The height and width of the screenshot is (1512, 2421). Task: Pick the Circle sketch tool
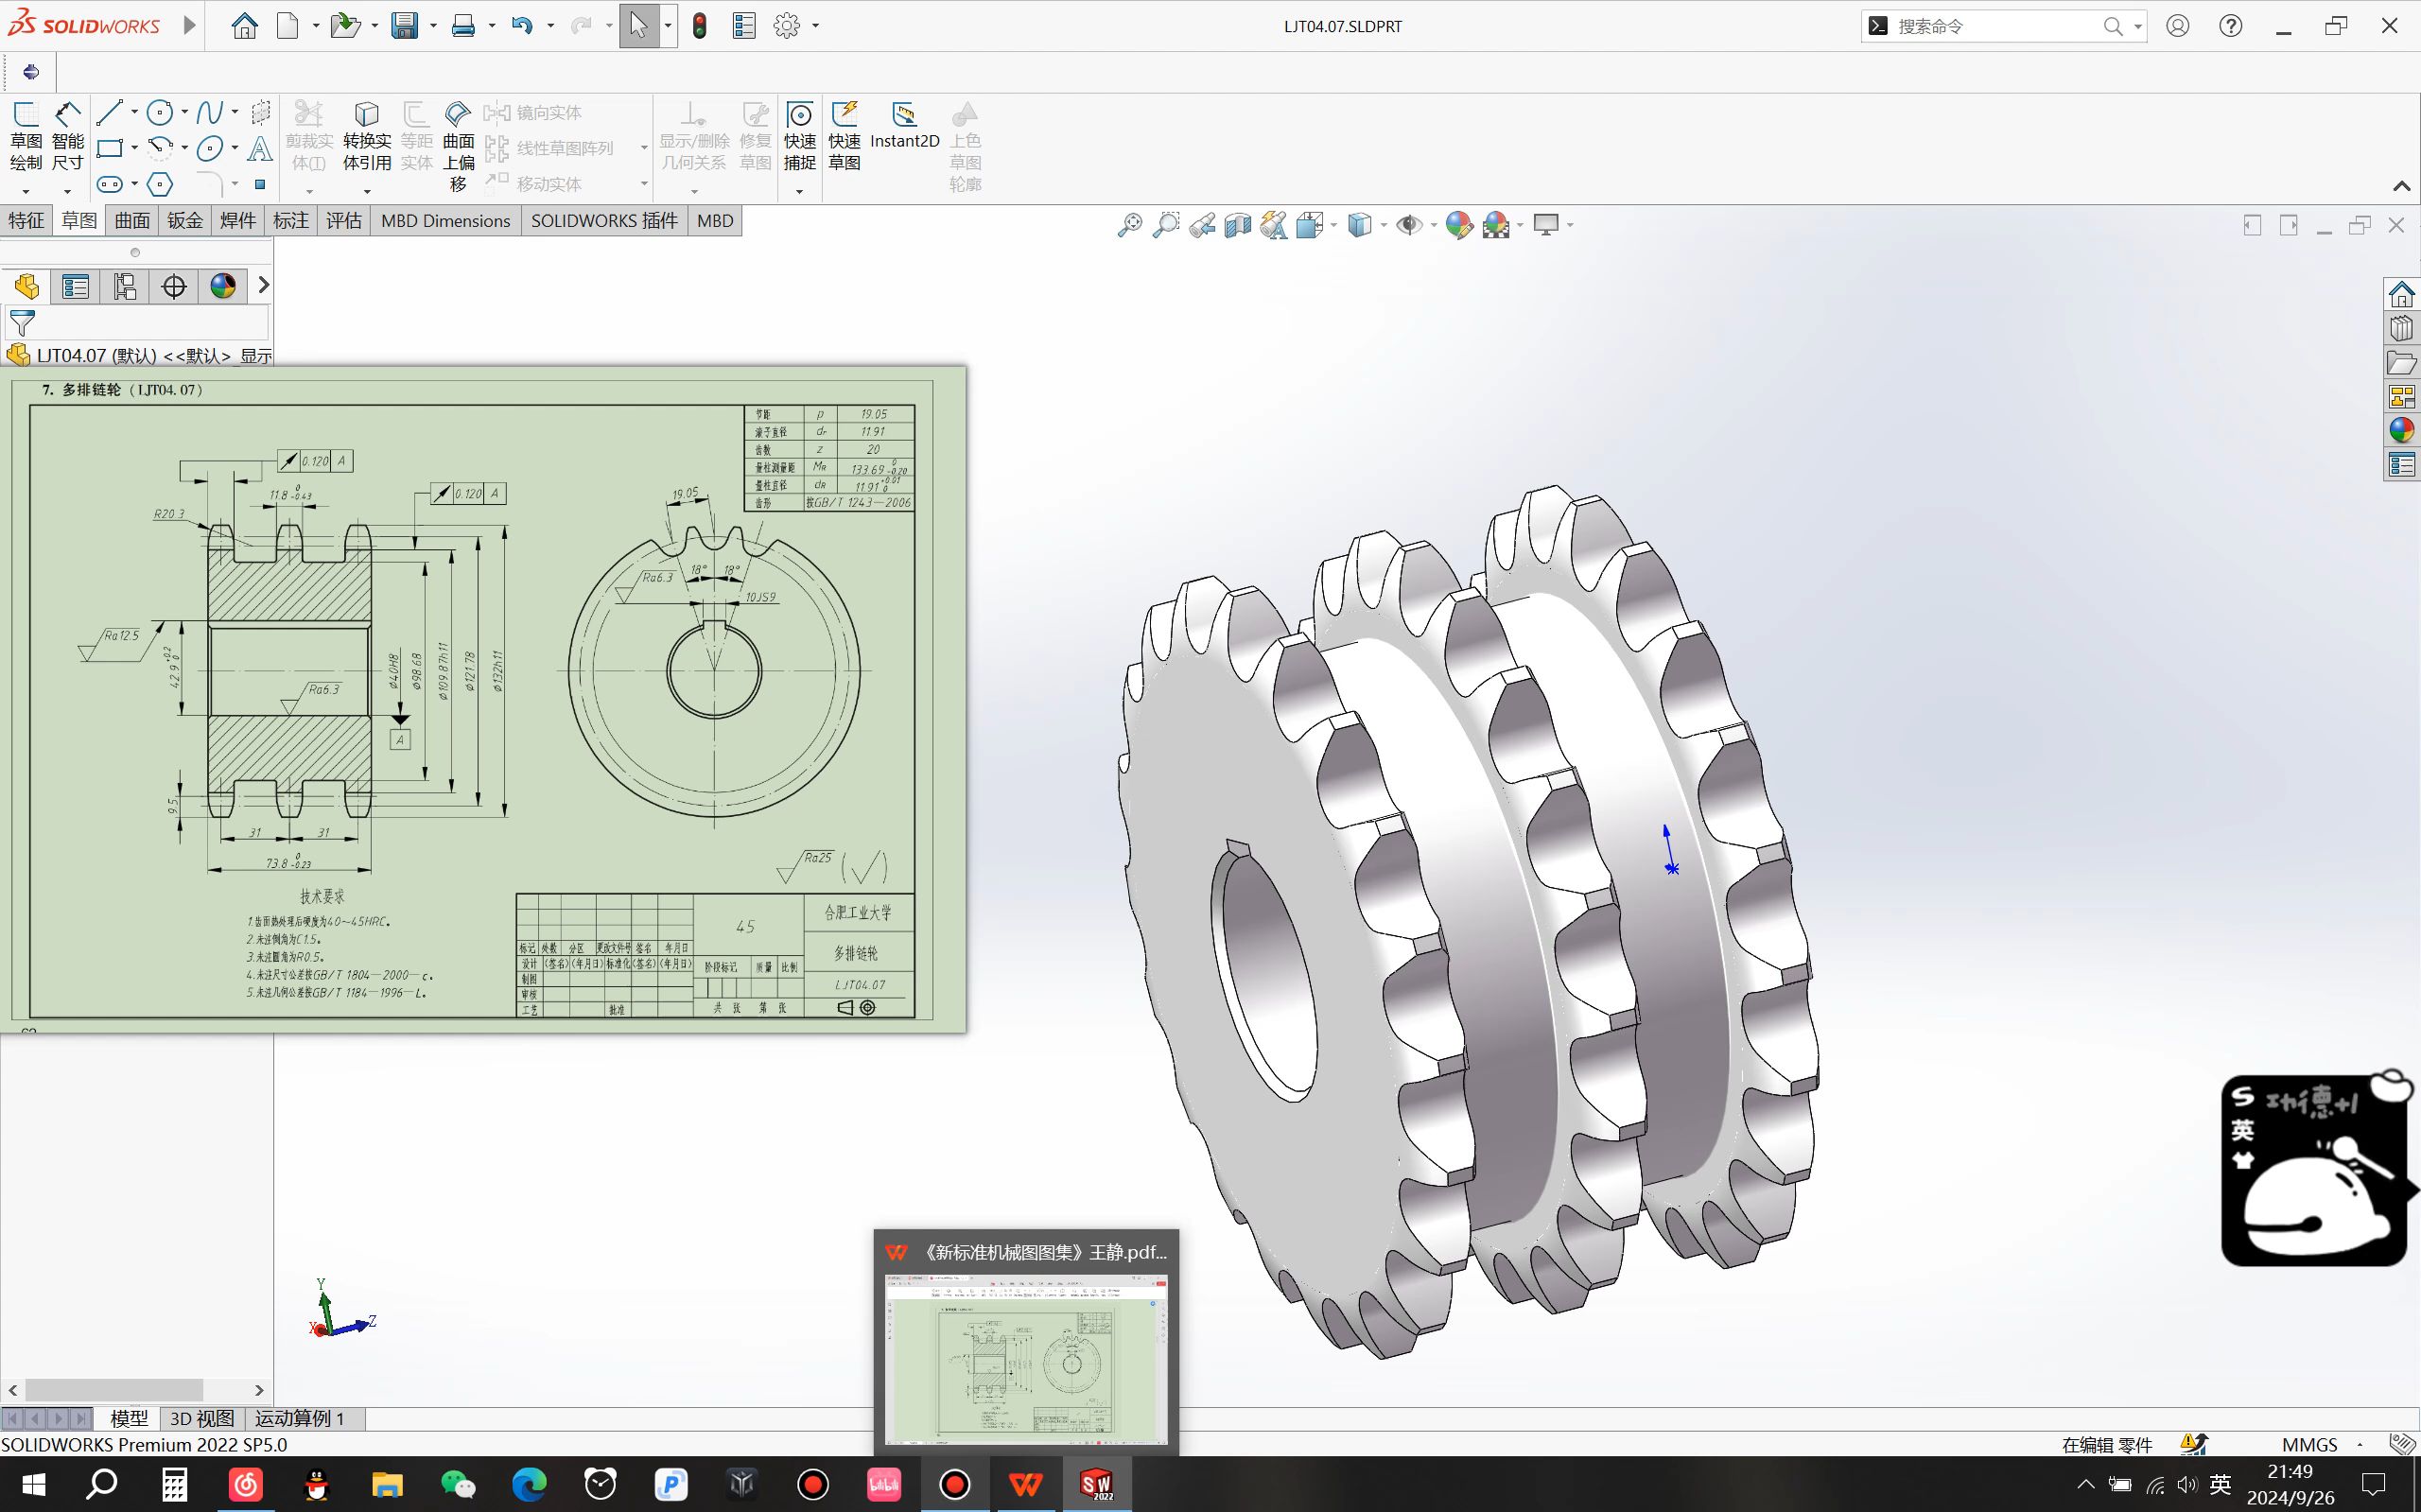(x=159, y=112)
